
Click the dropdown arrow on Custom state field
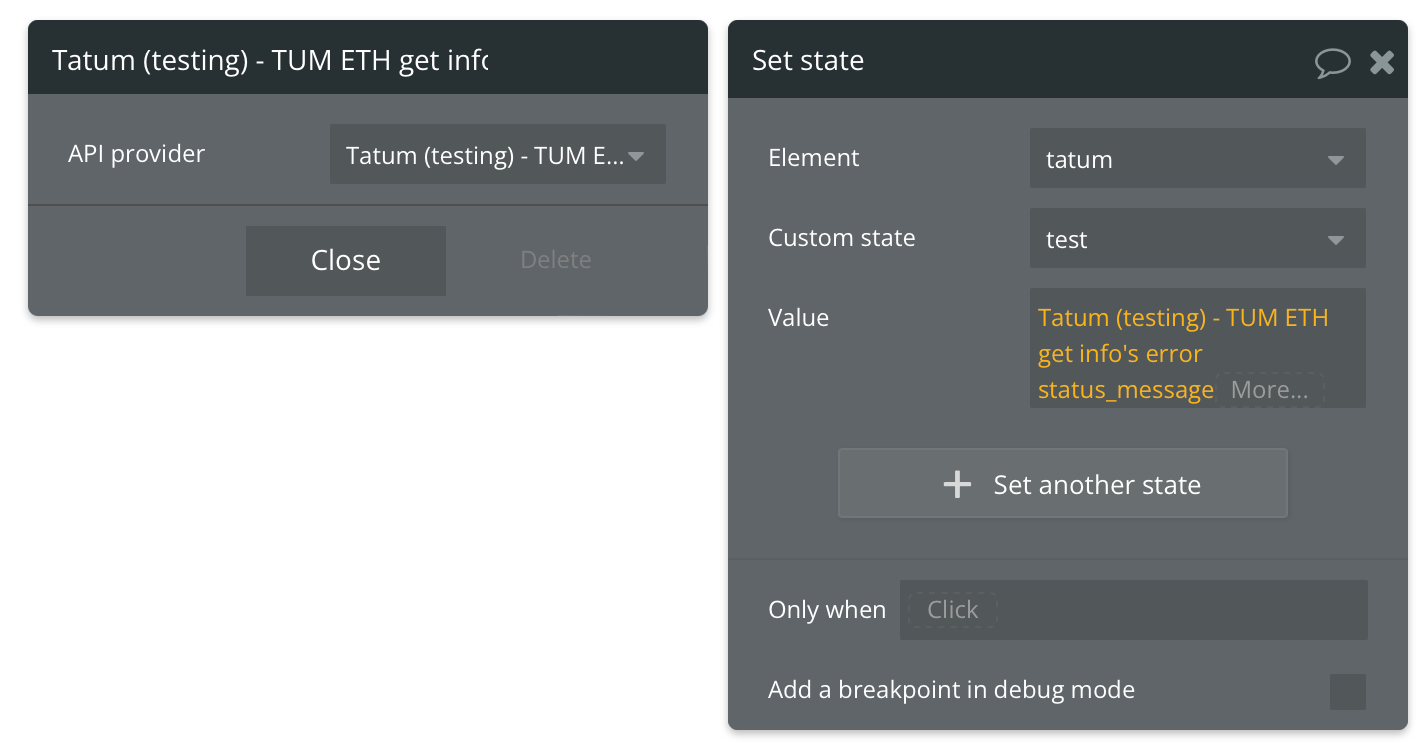coord(1335,240)
